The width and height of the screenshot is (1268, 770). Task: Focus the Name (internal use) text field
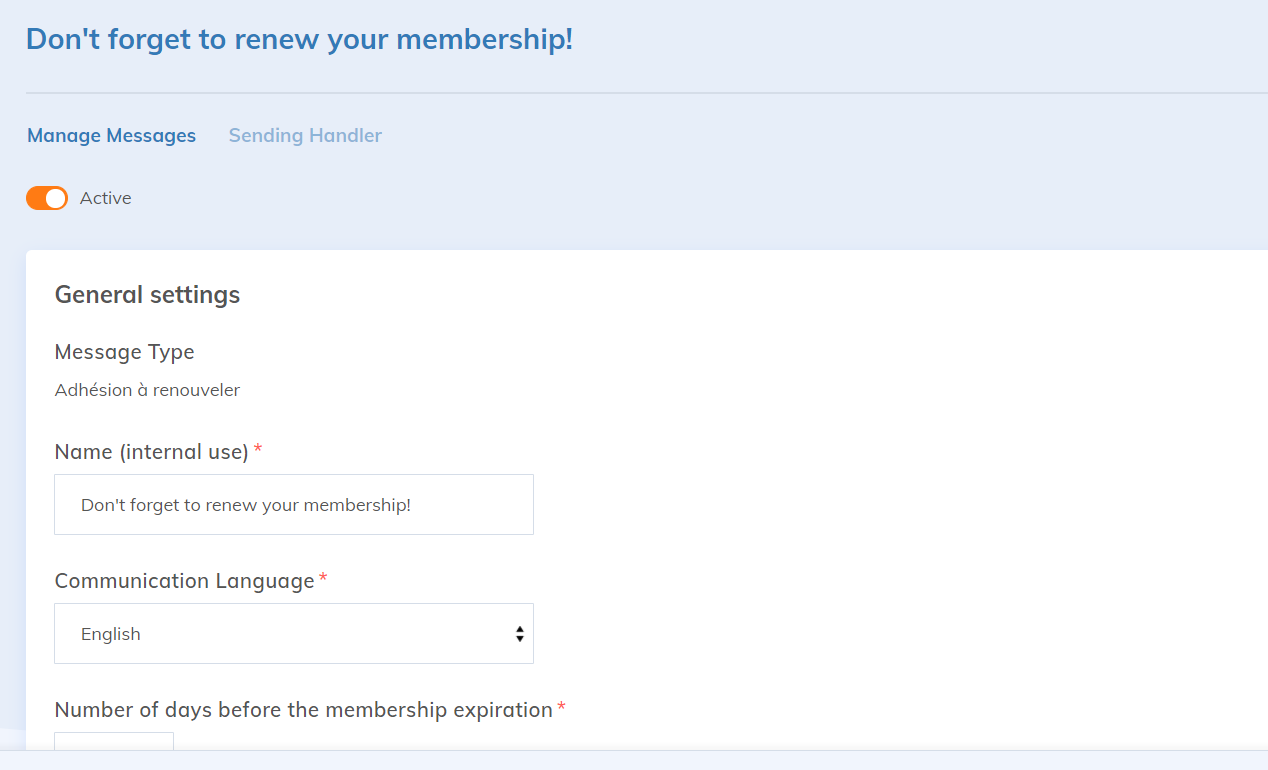tap(294, 505)
